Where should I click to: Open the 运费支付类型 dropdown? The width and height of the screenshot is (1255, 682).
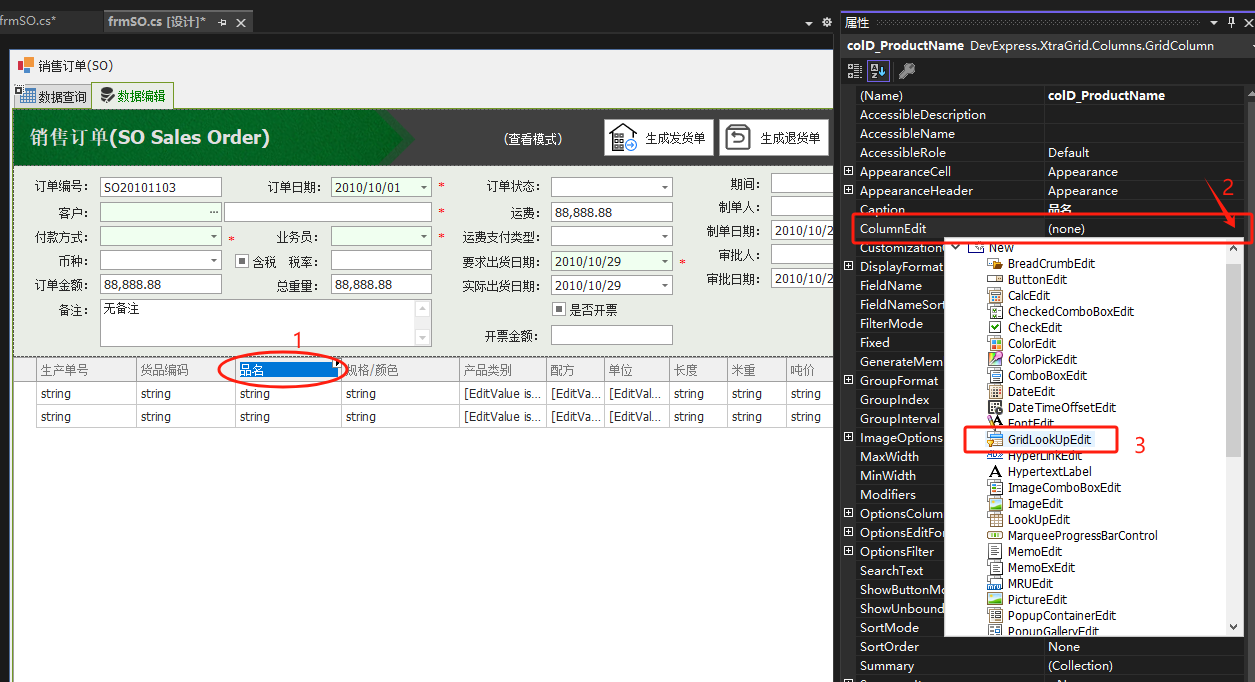(665, 237)
